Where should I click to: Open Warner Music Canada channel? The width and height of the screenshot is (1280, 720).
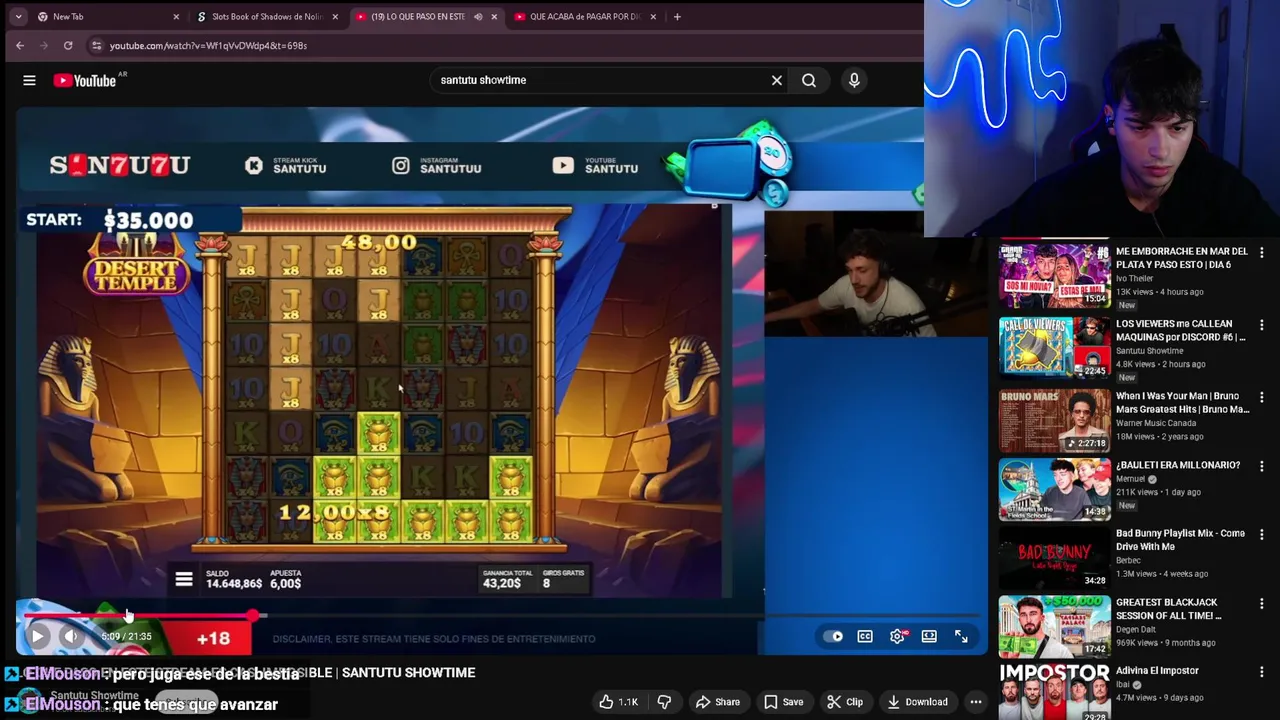point(1155,423)
